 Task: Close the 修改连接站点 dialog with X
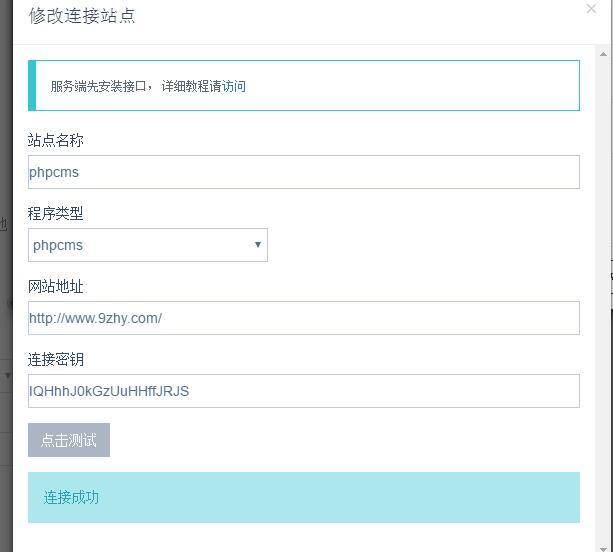[591, 8]
